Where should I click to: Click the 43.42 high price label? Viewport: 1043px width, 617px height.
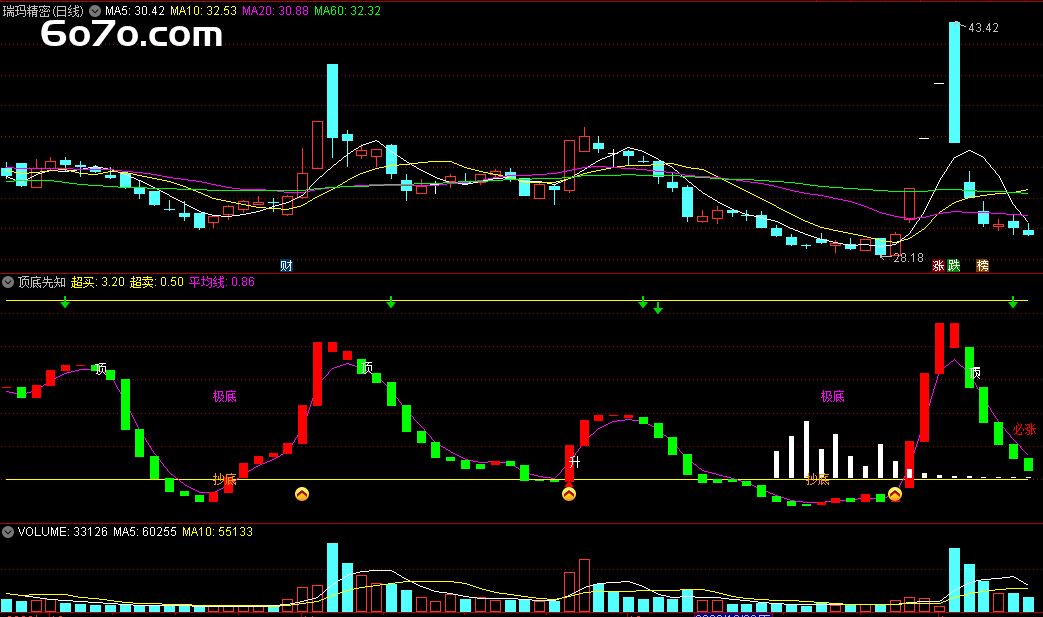tap(983, 28)
